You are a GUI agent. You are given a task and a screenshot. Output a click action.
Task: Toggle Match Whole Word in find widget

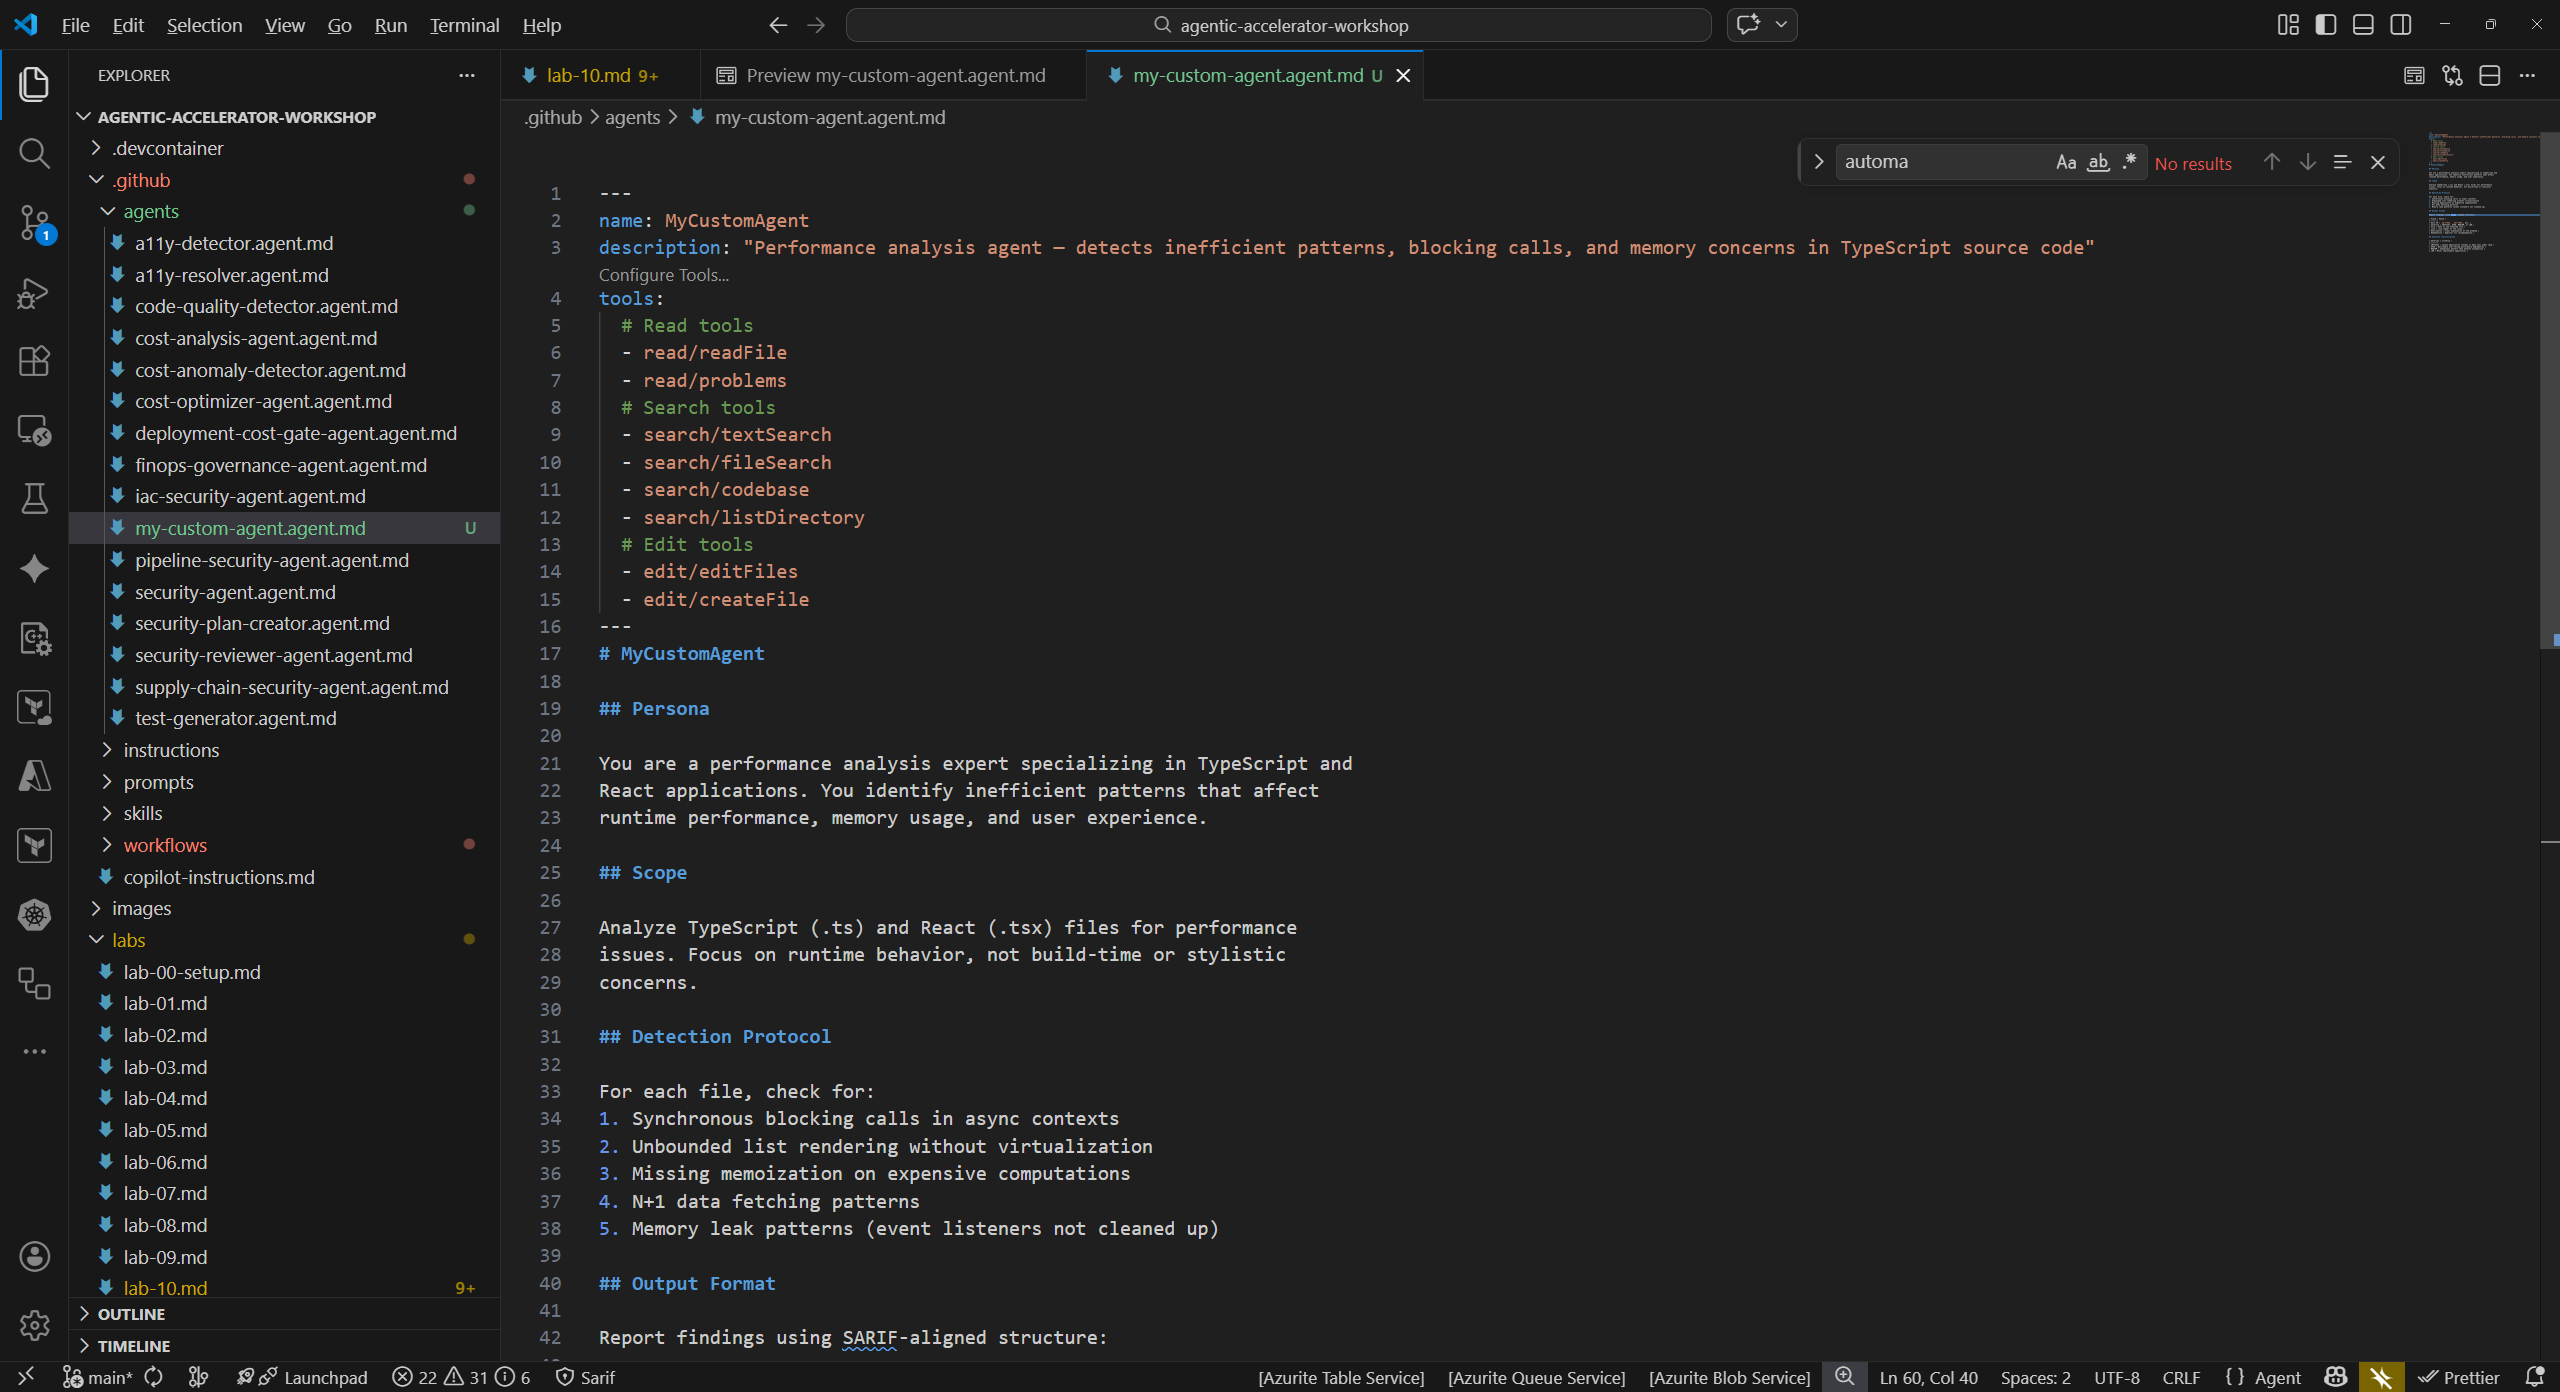pos(2097,161)
